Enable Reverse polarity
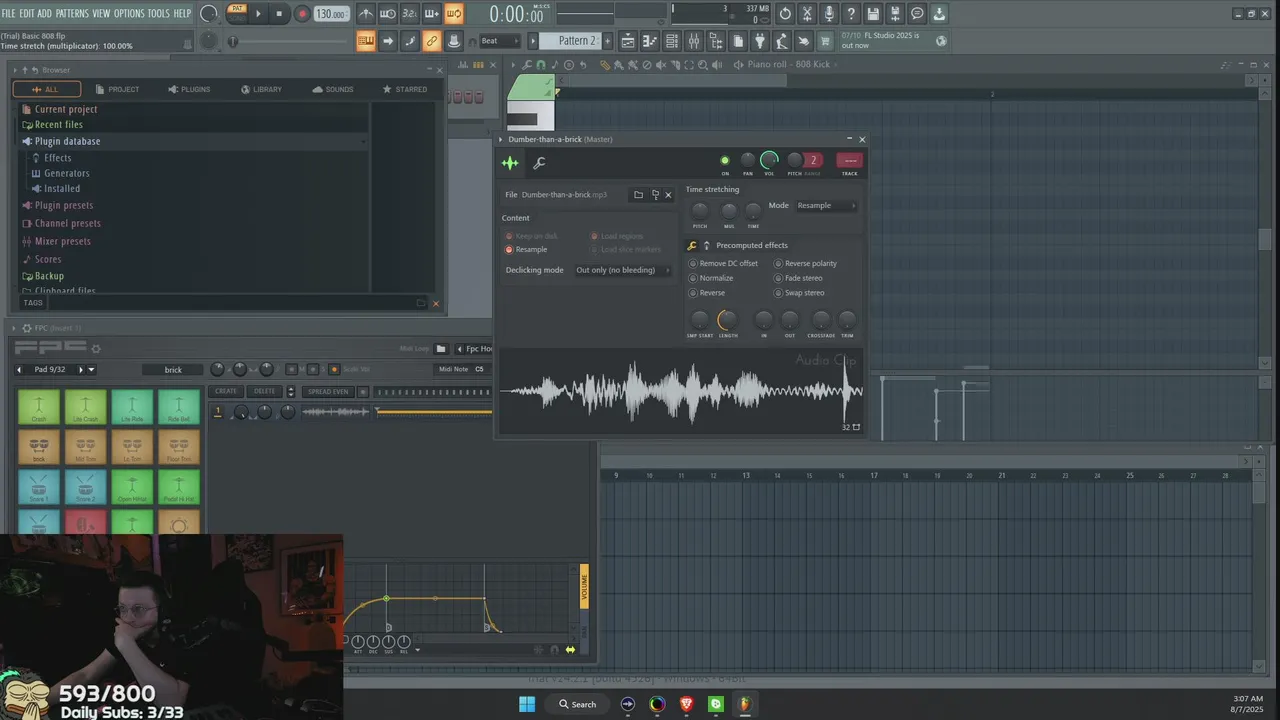The height and width of the screenshot is (720, 1280). 805,264
